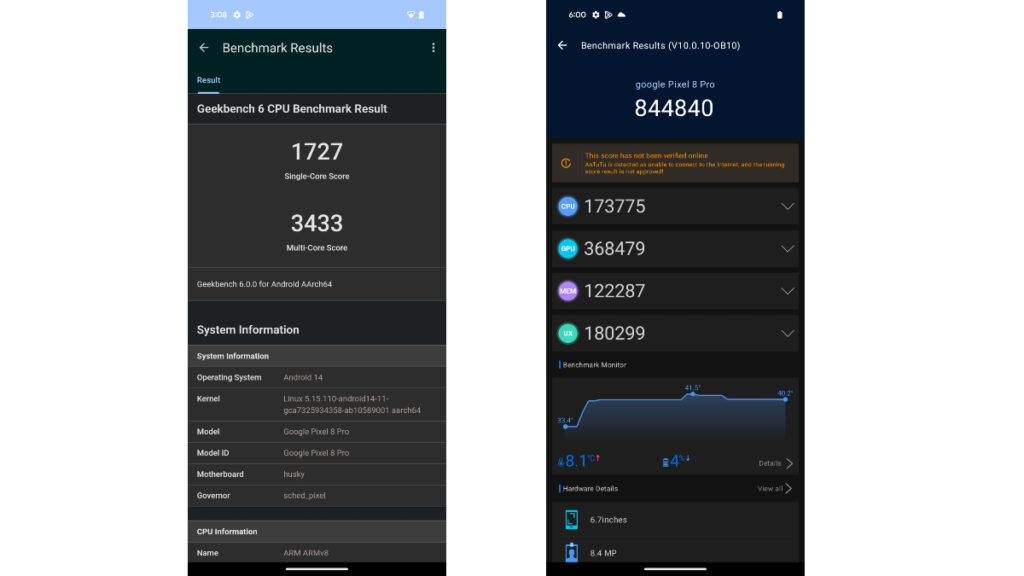Tap the phone screen size icon beside 6.7inches
The image size is (1024, 576).
coord(571,519)
